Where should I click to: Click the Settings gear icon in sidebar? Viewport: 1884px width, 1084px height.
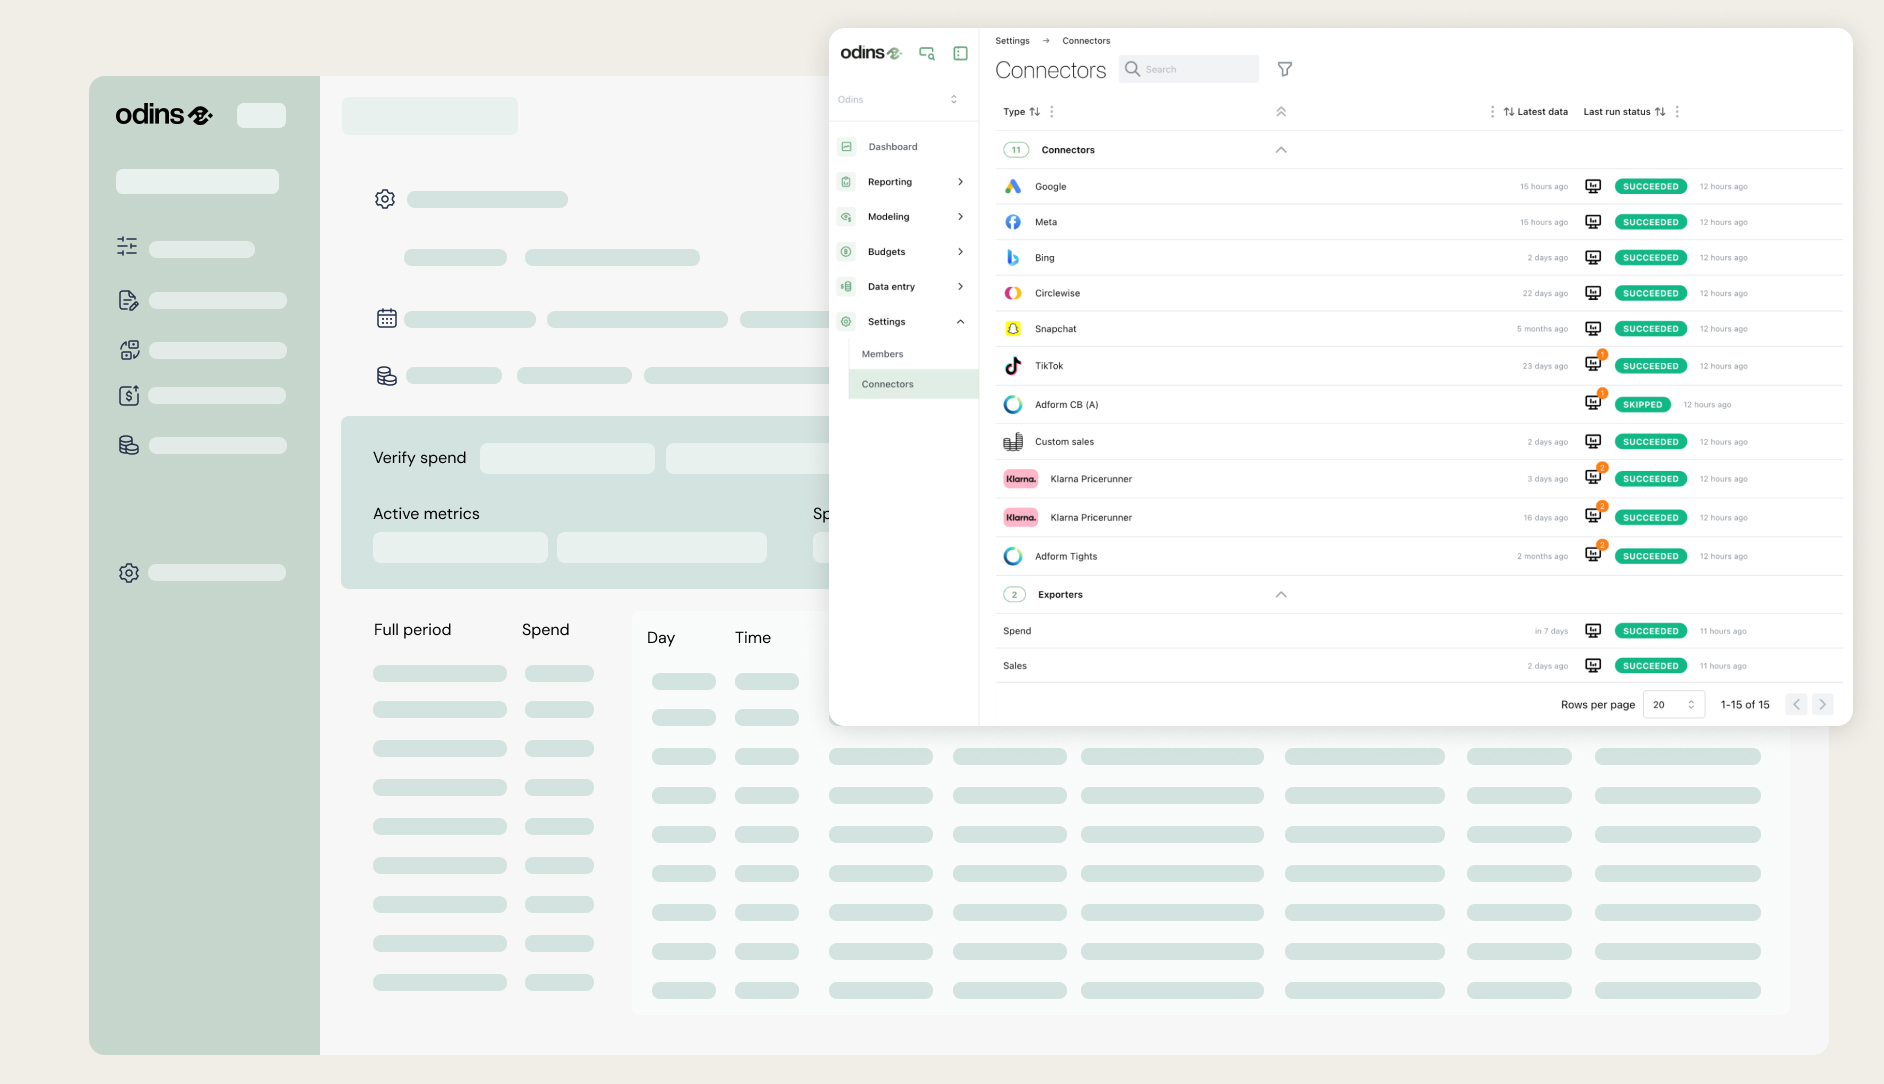click(846, 321)
